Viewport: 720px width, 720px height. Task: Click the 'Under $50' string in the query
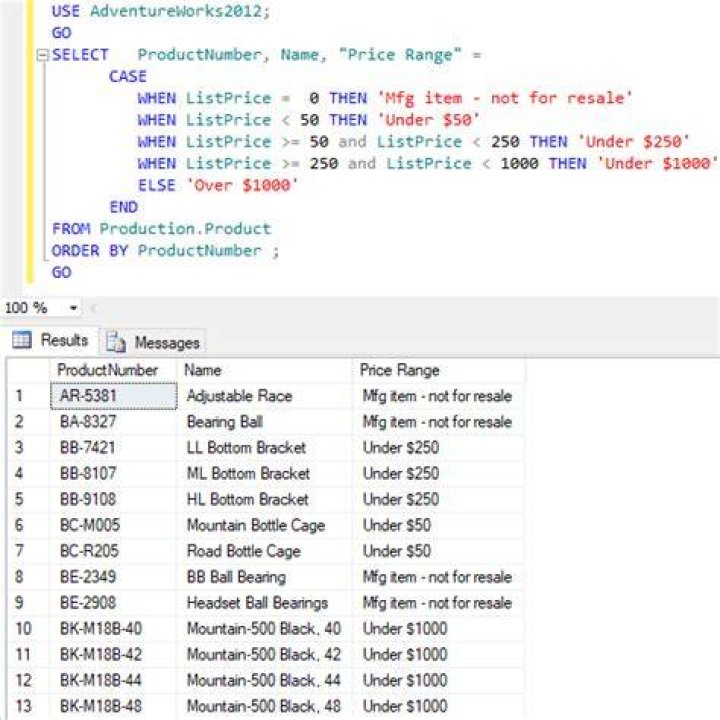[428, 120]
